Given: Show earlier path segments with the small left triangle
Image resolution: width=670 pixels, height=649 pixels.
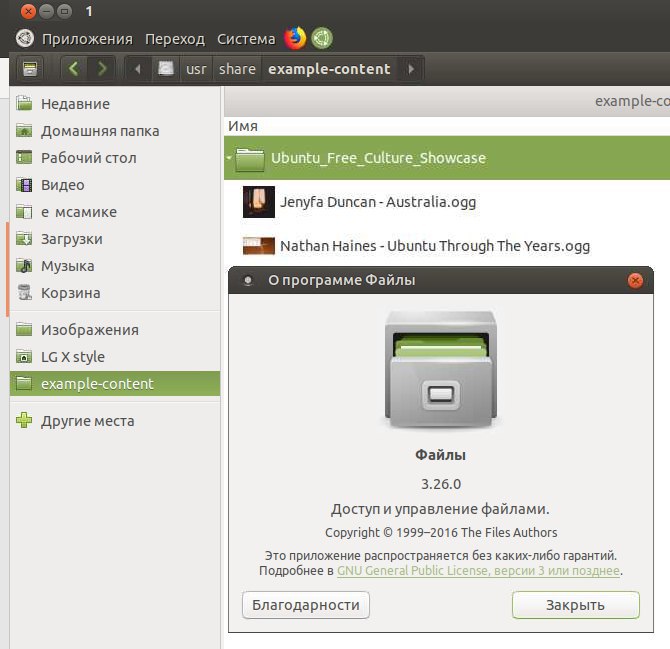Looking at the screenshot, I should (138, 69).
